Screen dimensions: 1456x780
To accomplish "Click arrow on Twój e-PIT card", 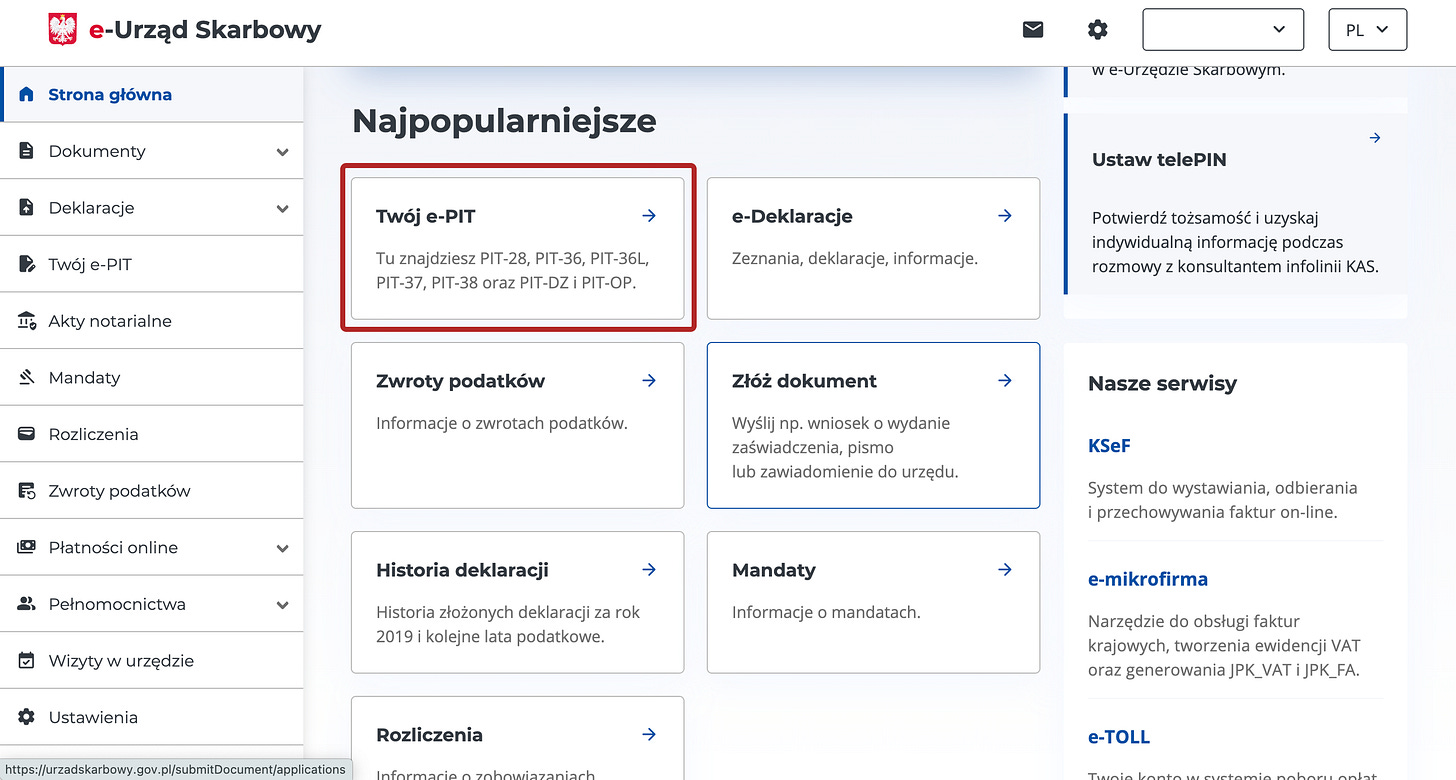I will [x=649, y=215].
